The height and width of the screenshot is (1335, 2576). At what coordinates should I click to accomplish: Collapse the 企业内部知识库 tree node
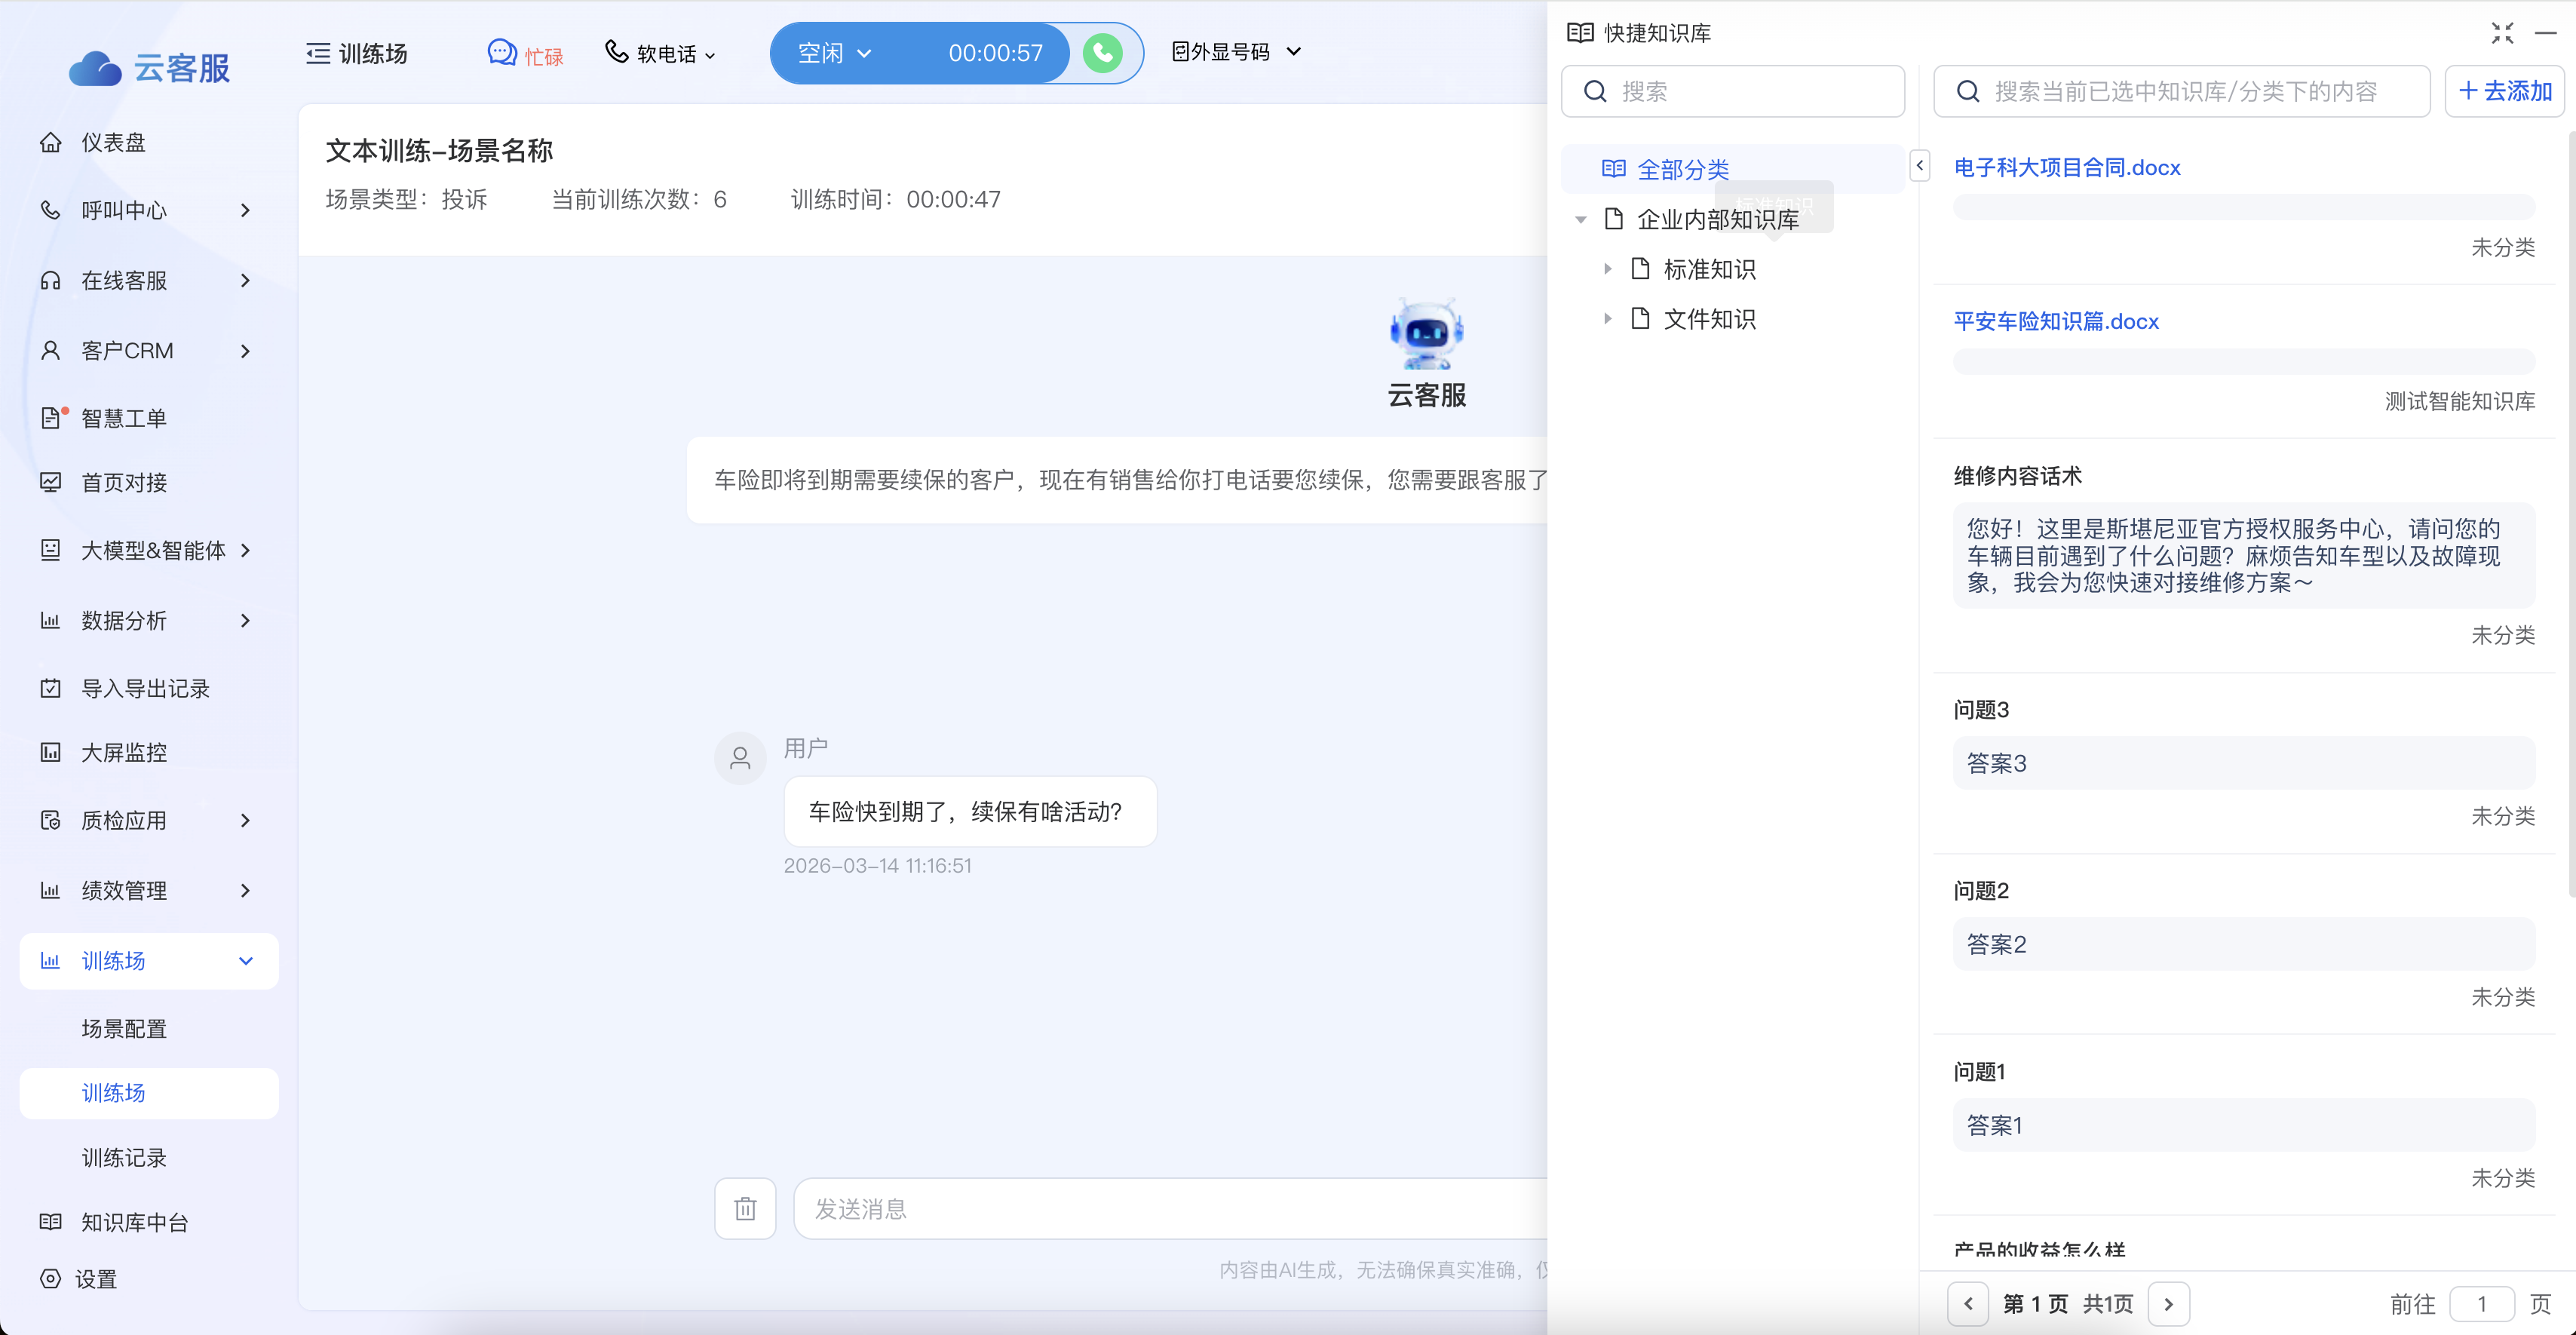tap(1581, 219)
